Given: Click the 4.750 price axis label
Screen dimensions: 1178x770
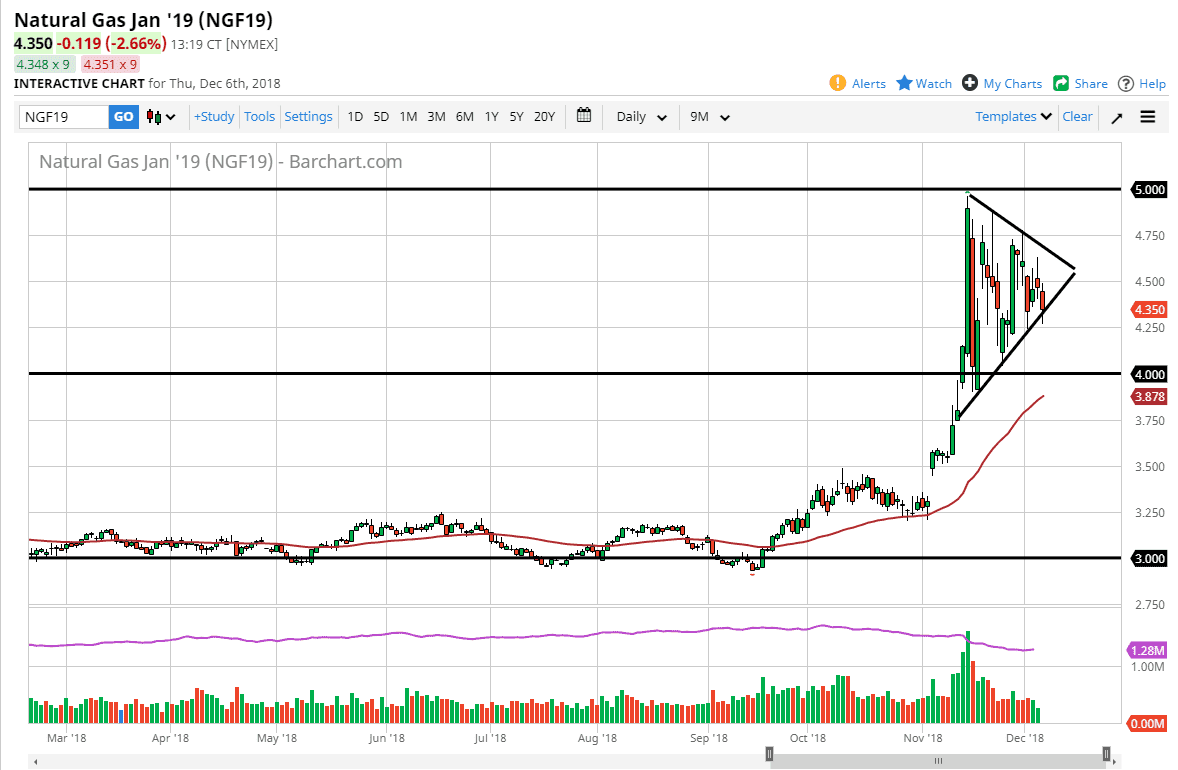Looking at the screenshot, I should pos(1149,236).
